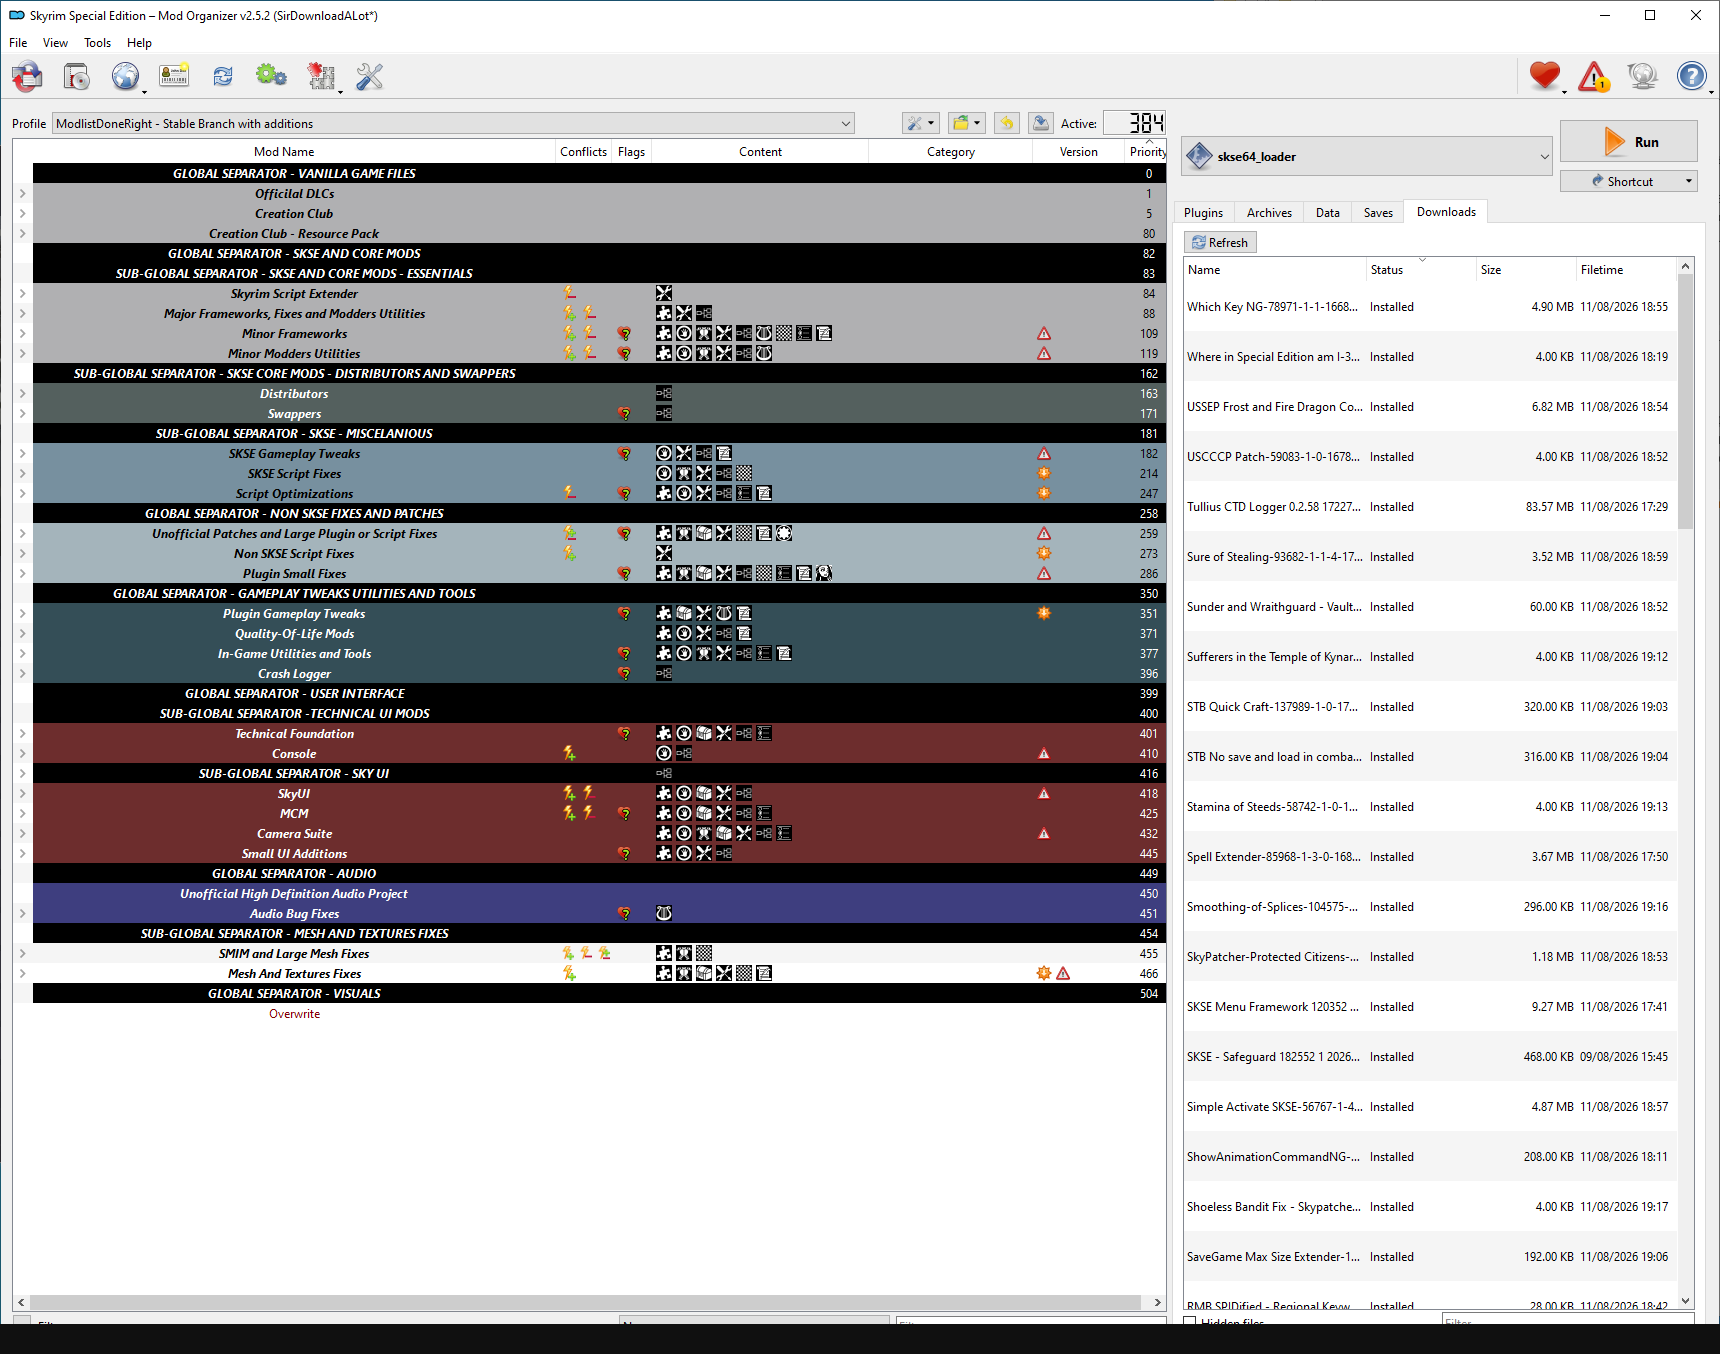Click warning triangle in Camera Suite row
The width and height of the screenshot is (1720, 1354).
pyautogui.click(x=1044, y=833)
